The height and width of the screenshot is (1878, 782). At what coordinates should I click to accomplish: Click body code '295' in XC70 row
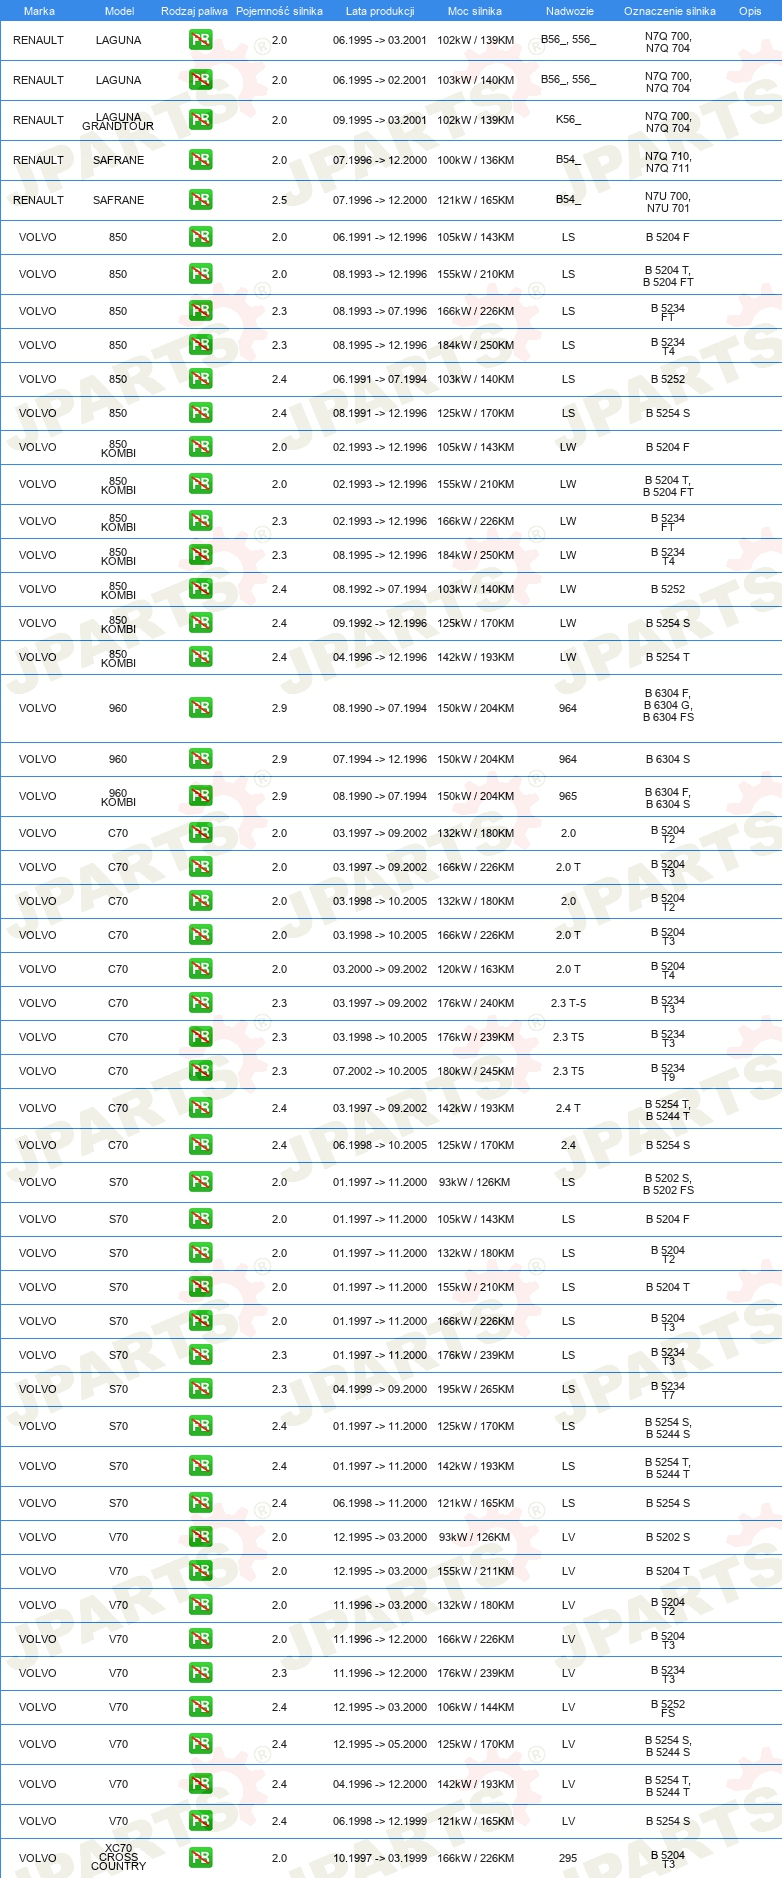(x=568, y=1858)
